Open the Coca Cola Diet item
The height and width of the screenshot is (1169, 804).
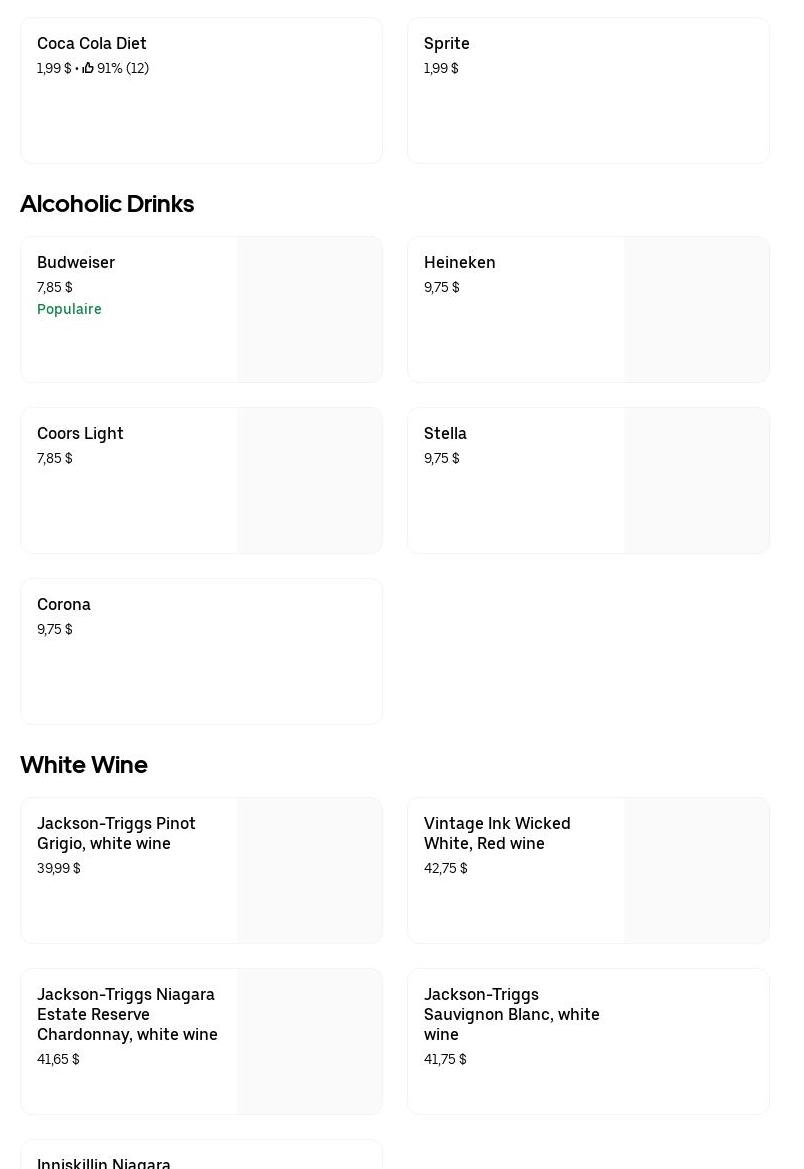92,44
